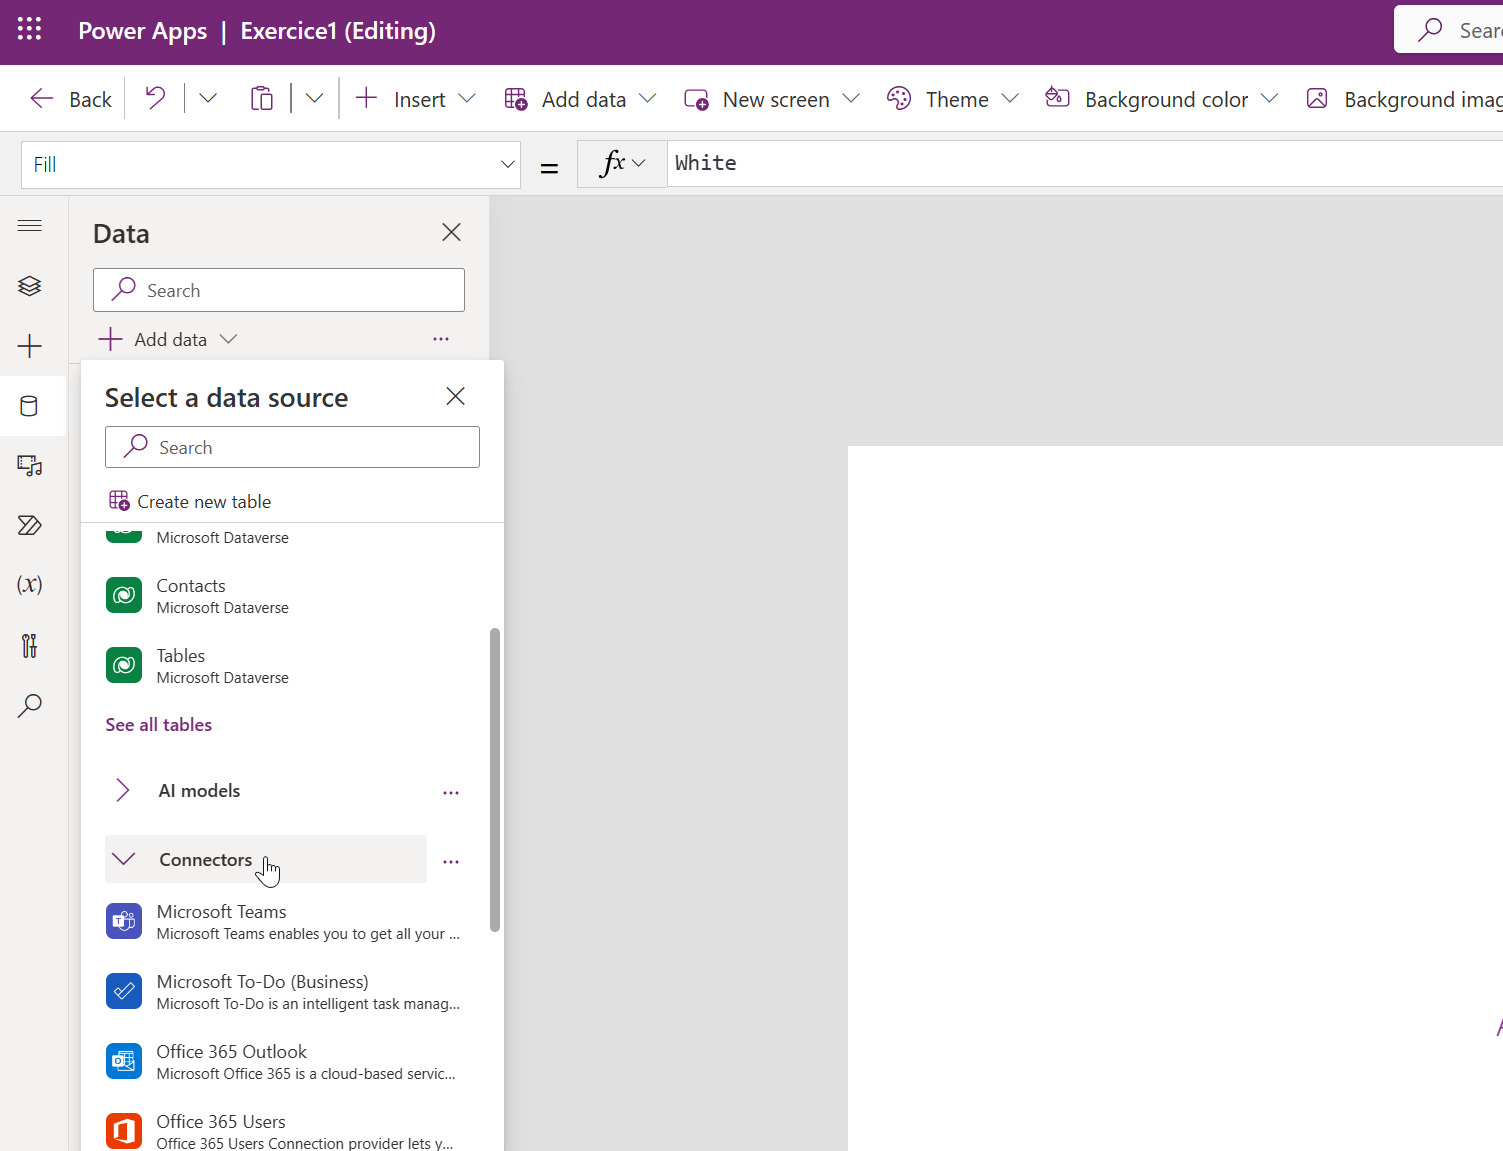Click the Background image toolbar item
This screenshot has width=1503, height=1151.
coord(1403,99)
